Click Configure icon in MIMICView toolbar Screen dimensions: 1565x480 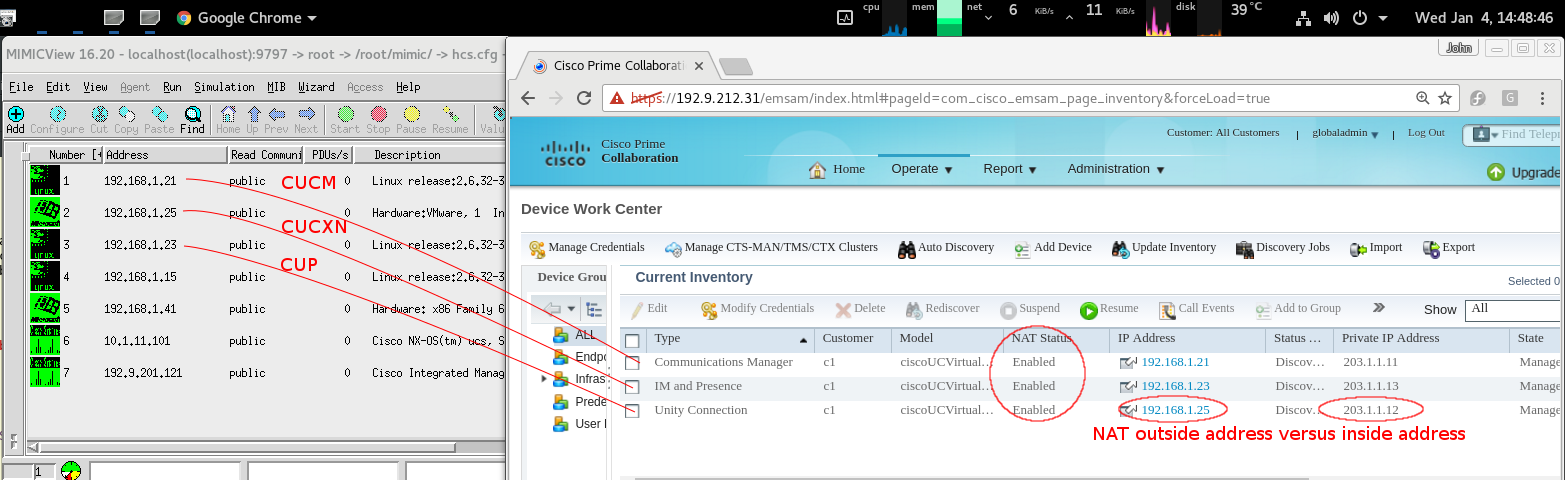[57, 114]
